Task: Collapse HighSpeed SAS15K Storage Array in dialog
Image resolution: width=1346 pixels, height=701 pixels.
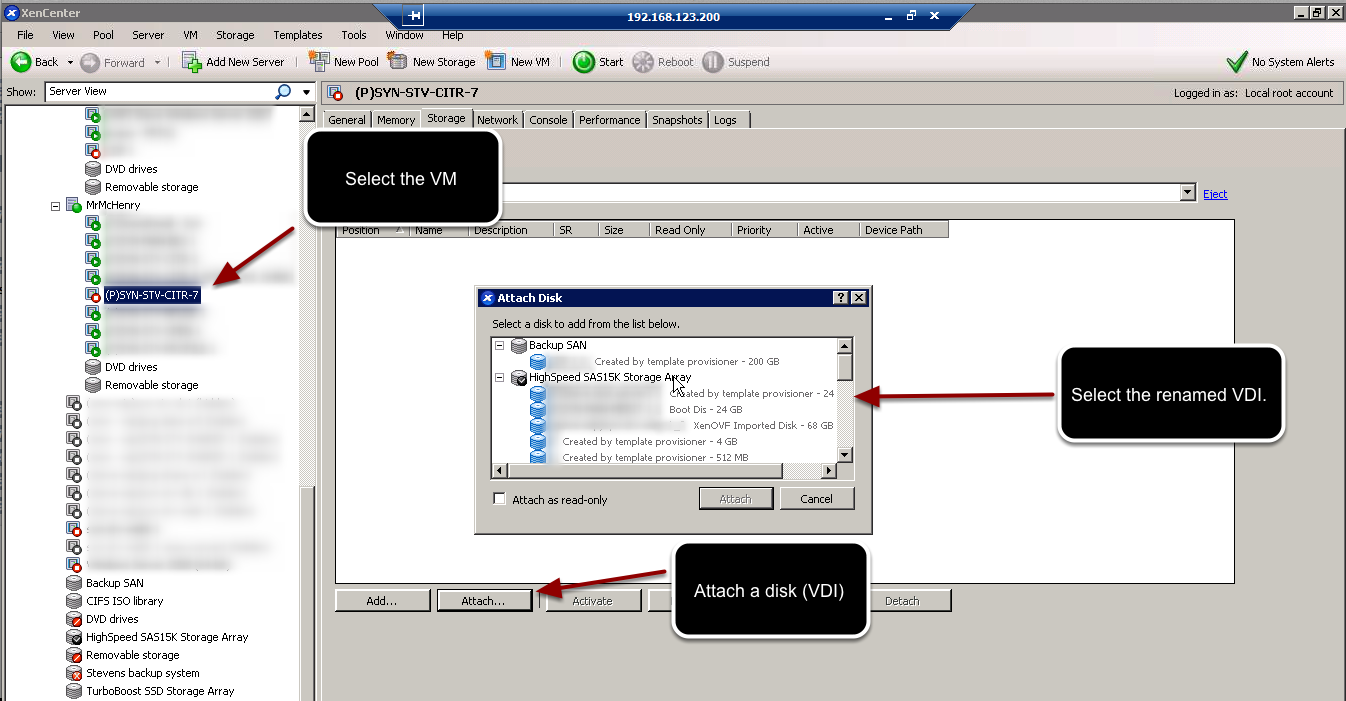Action: coord(500,378)
